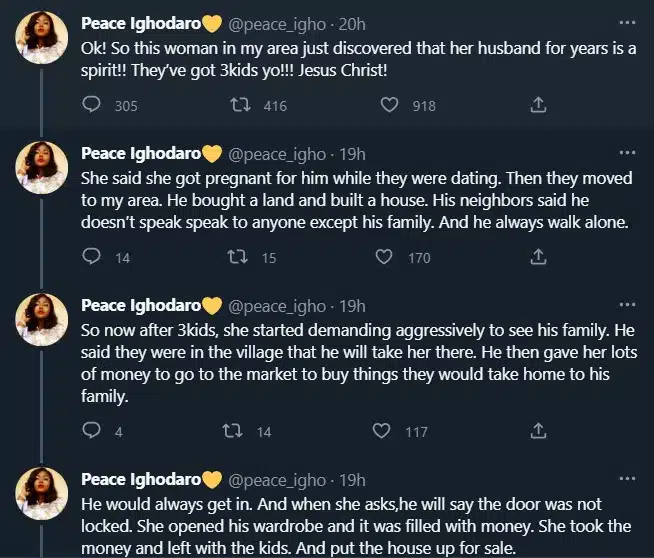Screen dimensions: 654x558
Task: Like the tweet with 117 likes
Action: point(381,431)
